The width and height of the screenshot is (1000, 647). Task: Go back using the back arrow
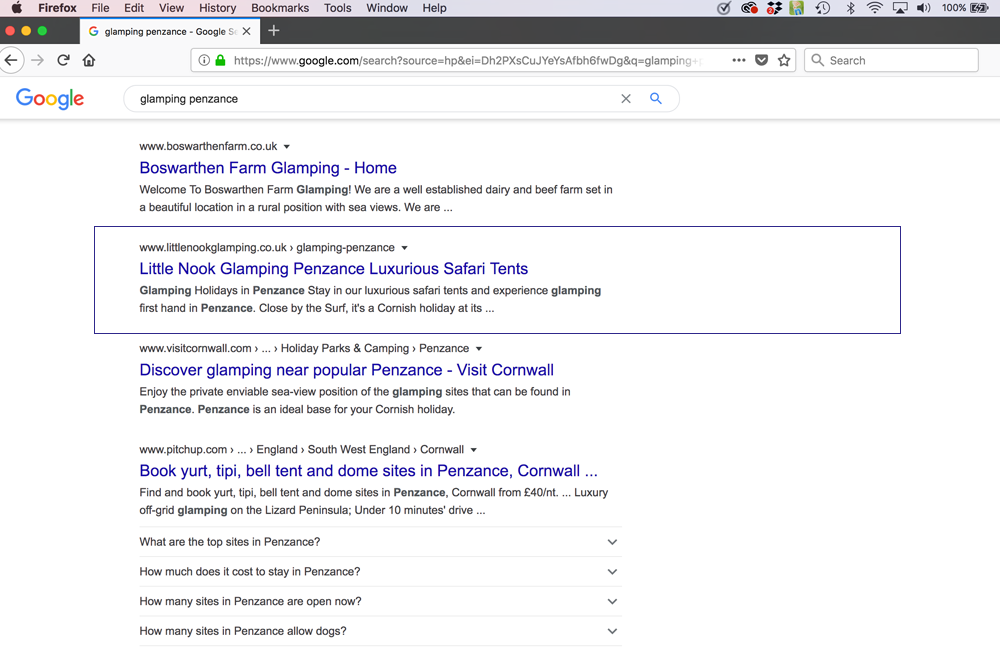(11, 61)
